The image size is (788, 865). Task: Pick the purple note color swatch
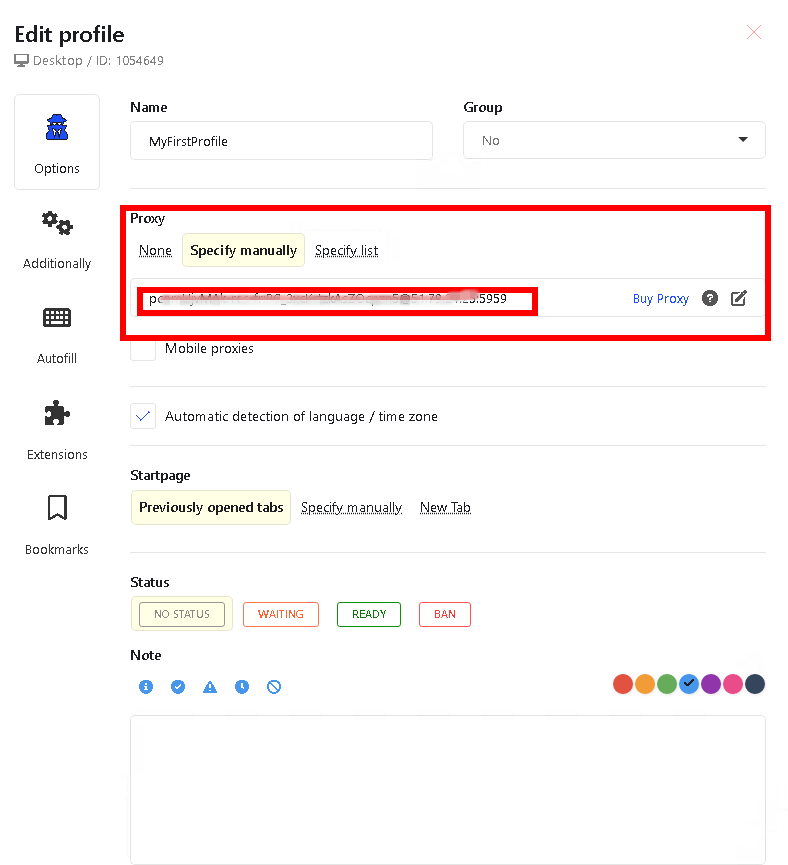point(710,684)
